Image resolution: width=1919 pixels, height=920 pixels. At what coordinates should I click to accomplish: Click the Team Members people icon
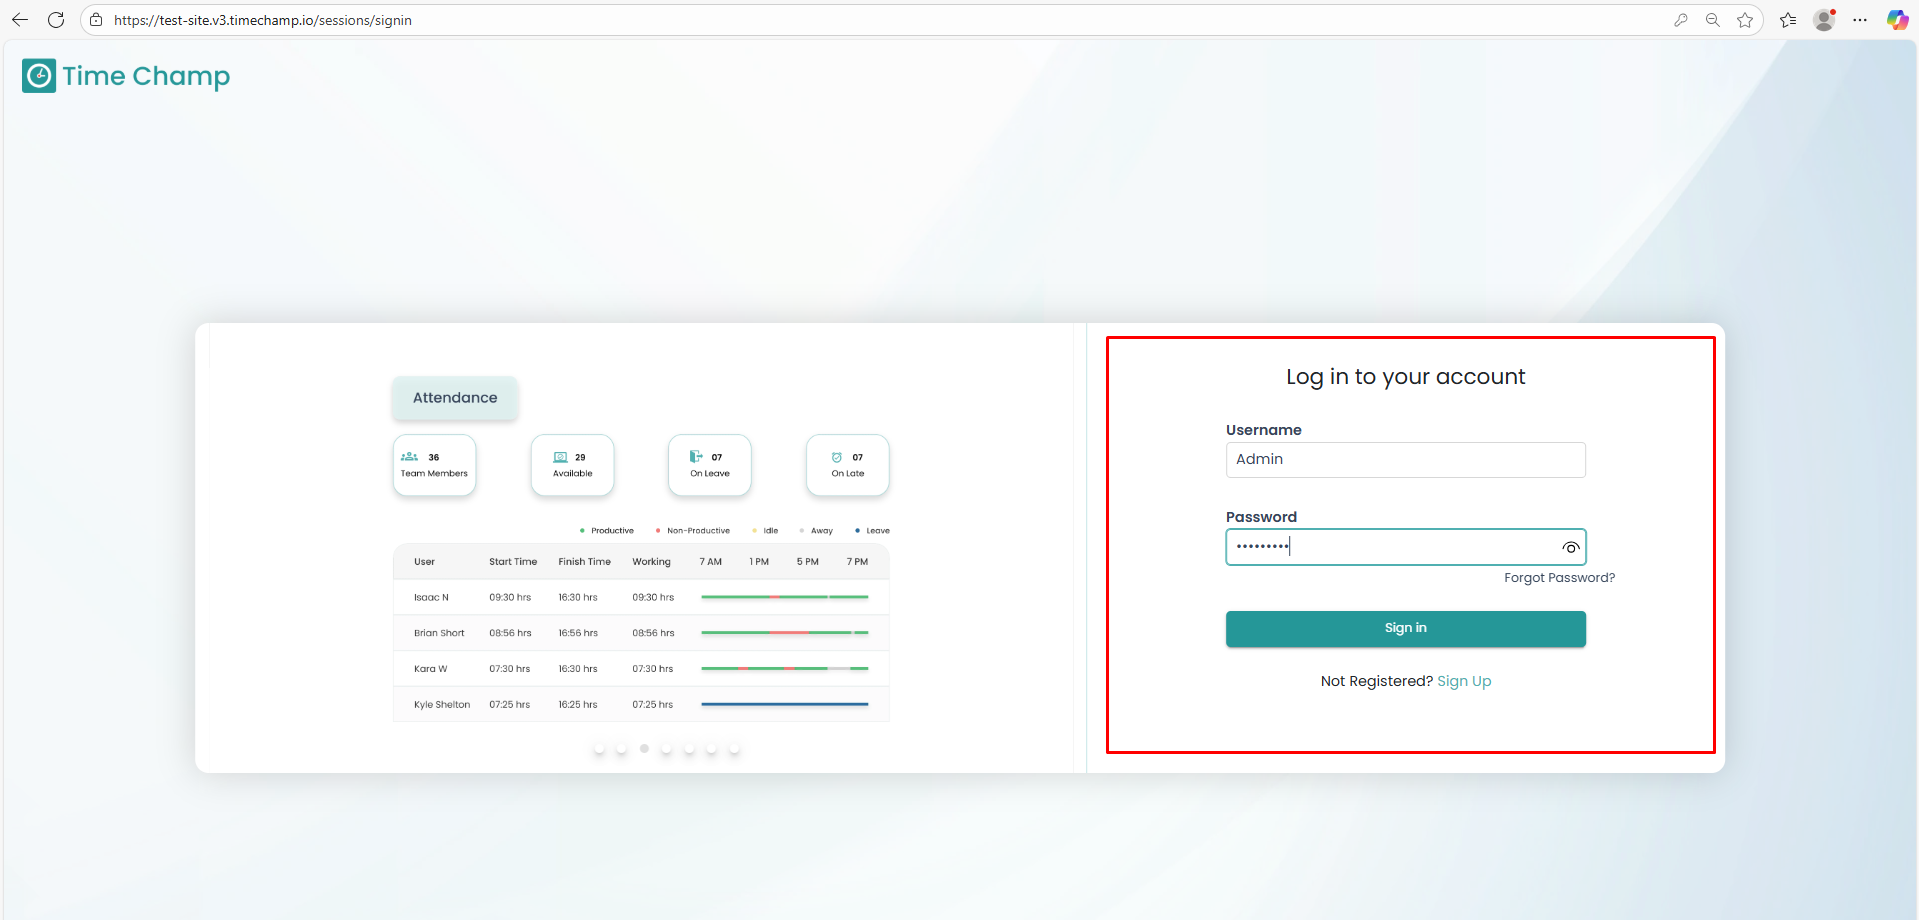(410, 457)
